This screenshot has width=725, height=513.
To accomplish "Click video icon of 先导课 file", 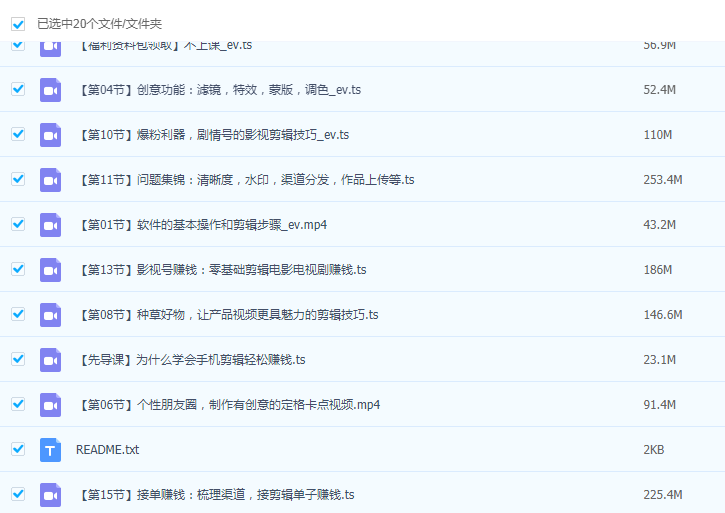I will (x=50, y=359).
